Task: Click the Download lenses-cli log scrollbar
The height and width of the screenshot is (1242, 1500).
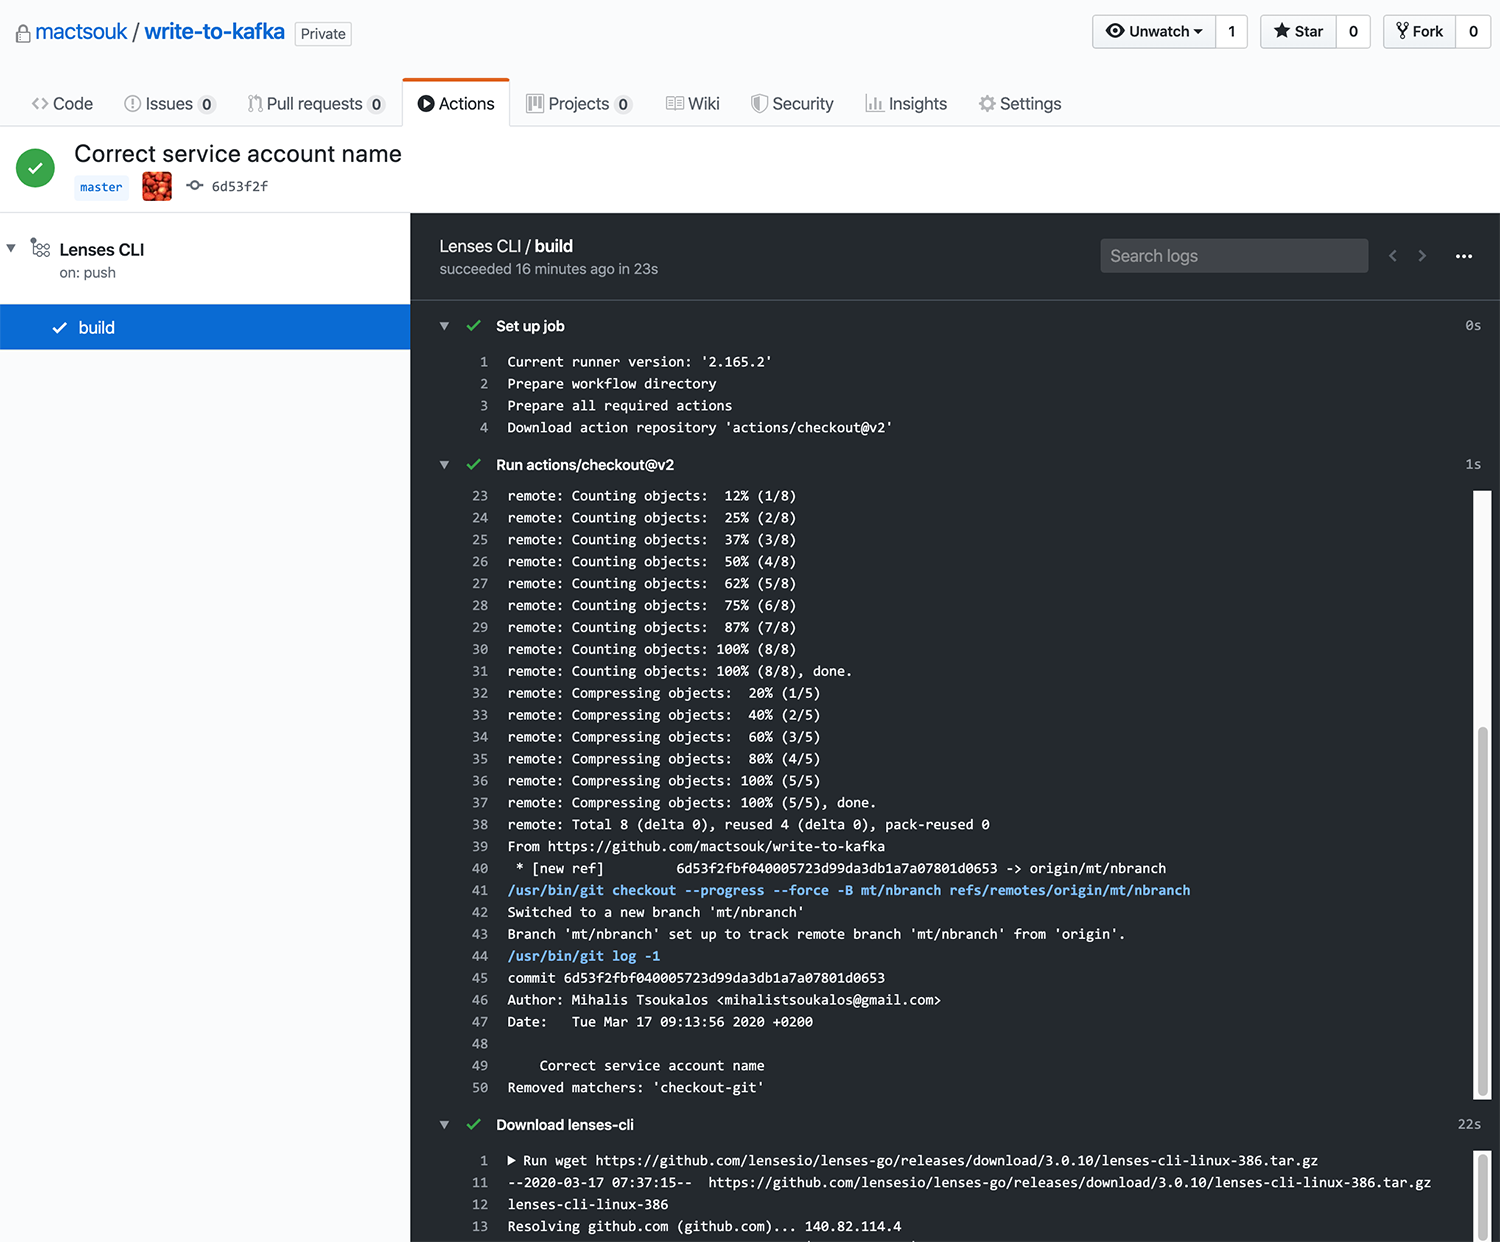Action: [x=1482, y=1195]
